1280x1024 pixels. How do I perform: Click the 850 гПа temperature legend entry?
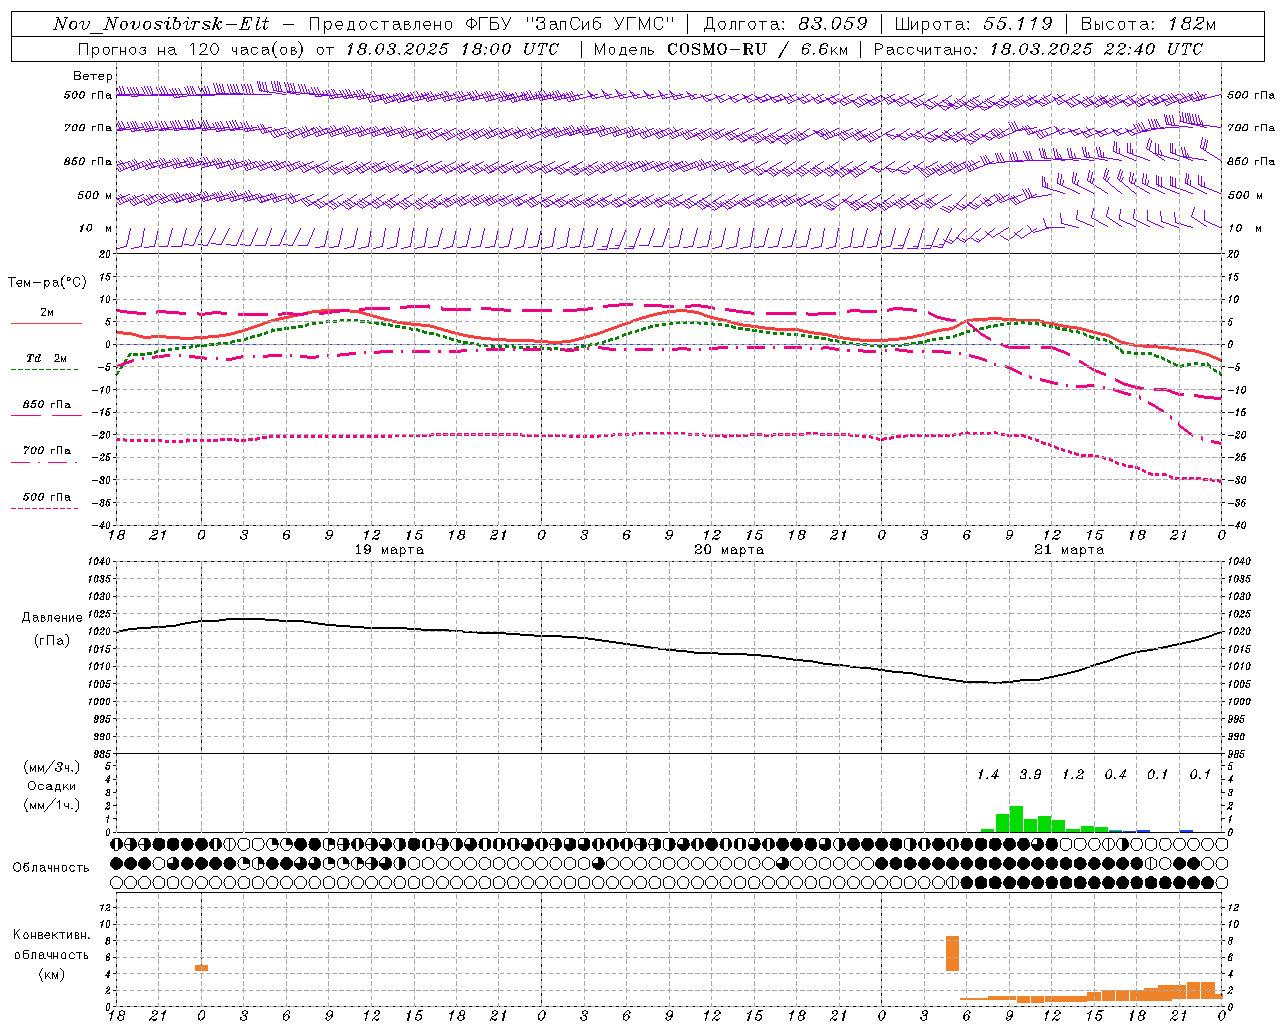pyautogui.click(x=47, y=405)
